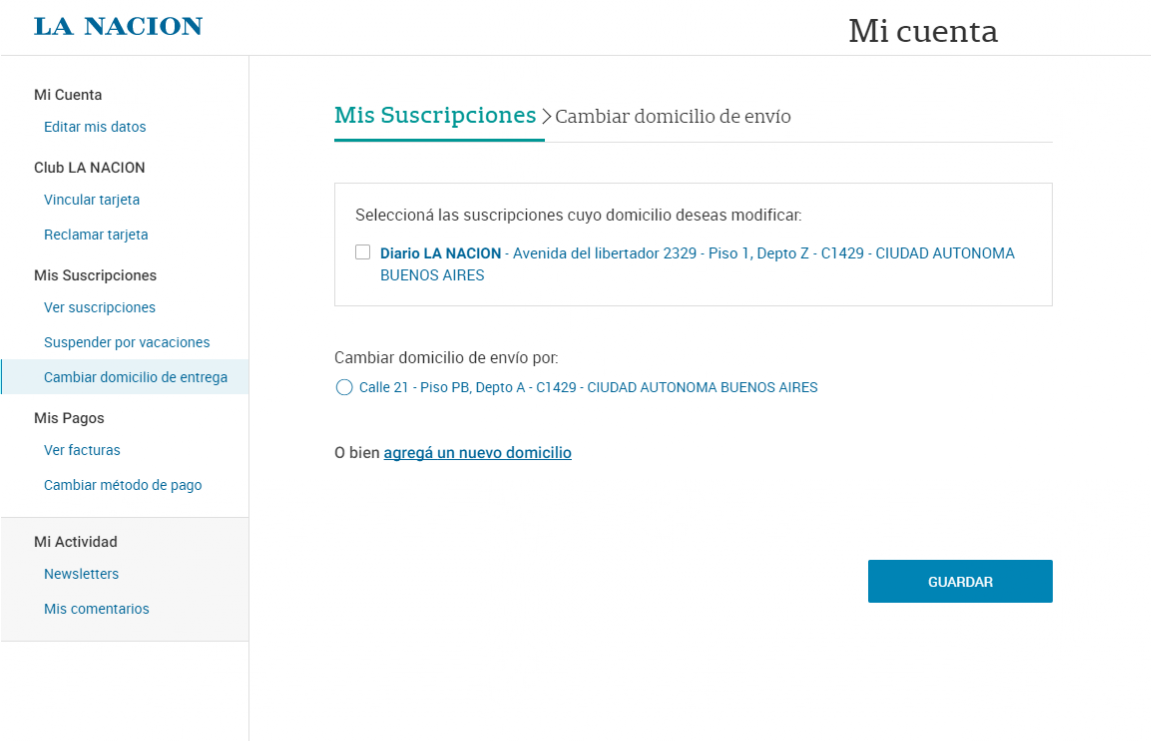Select Cambiar domicilio de entrega item
1151x741 pixels.
point(125,377)
